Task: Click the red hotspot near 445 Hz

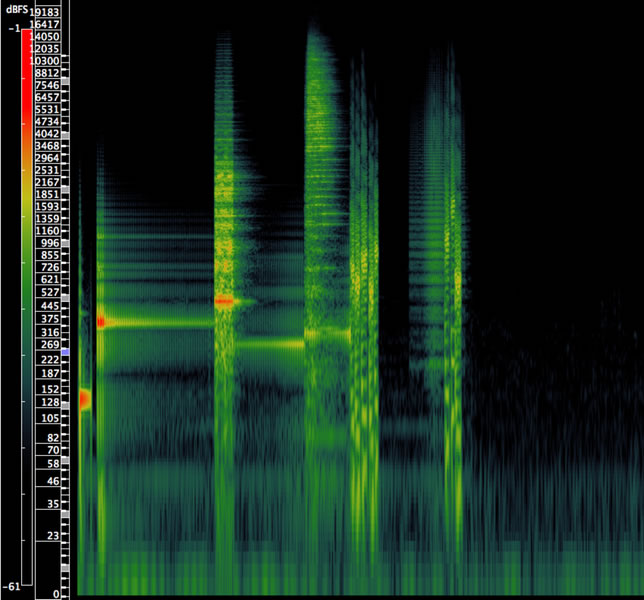Action: click(224, 300)
